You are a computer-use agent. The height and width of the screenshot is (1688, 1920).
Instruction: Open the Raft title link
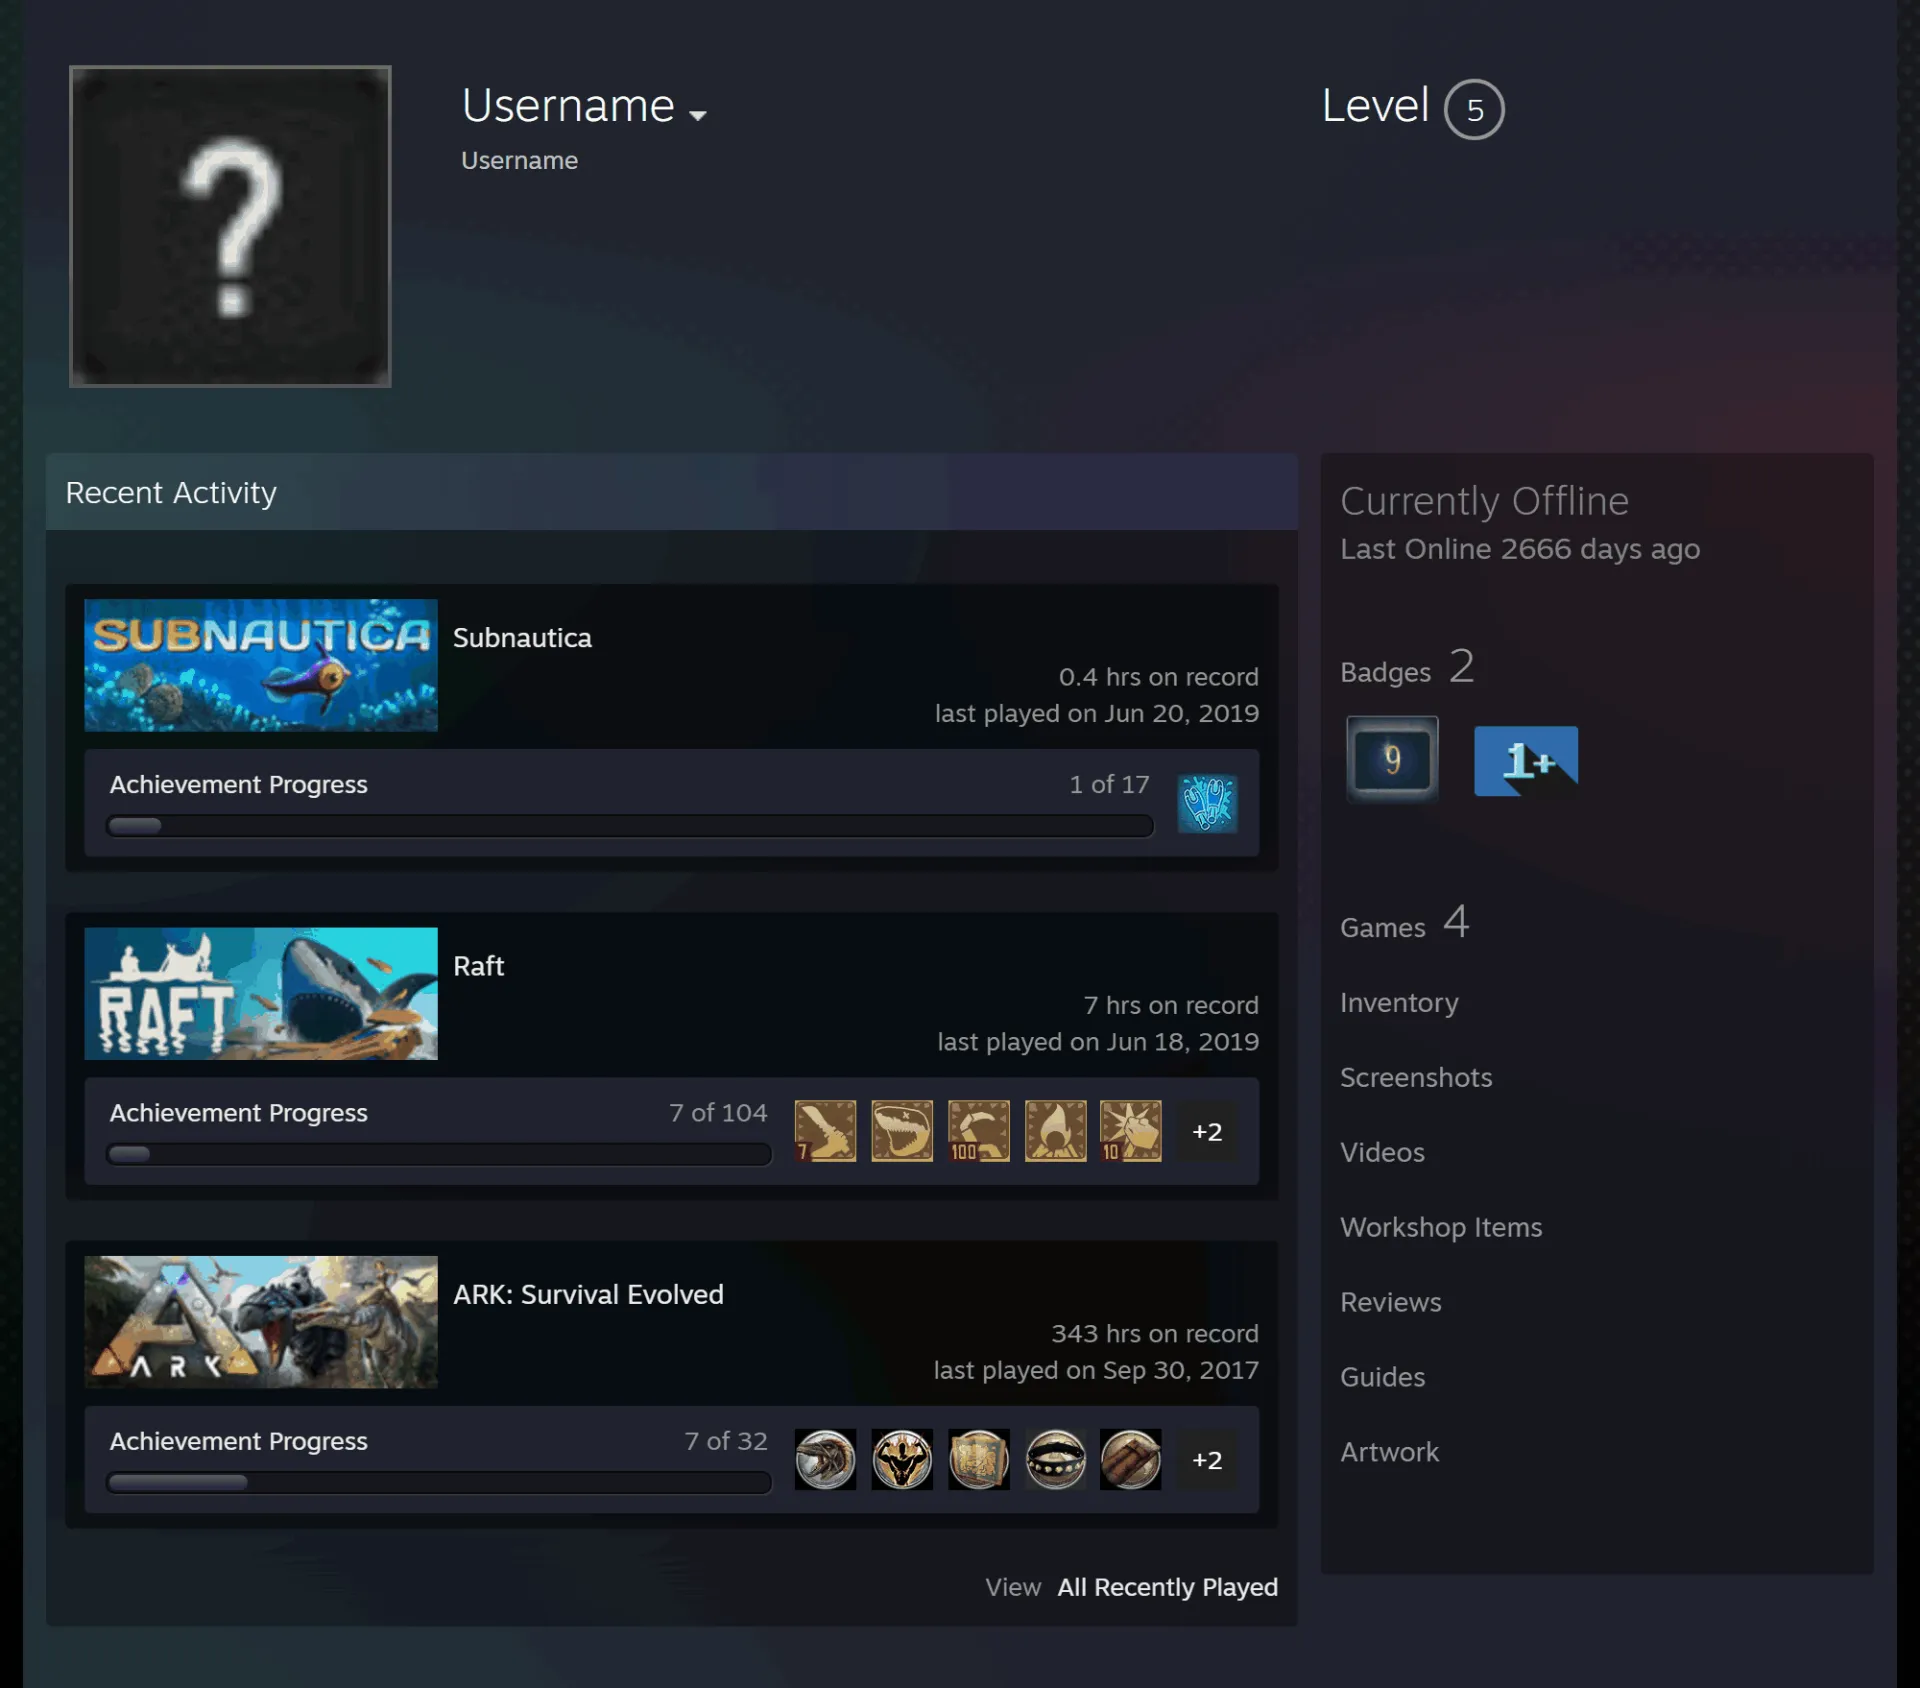478,966
